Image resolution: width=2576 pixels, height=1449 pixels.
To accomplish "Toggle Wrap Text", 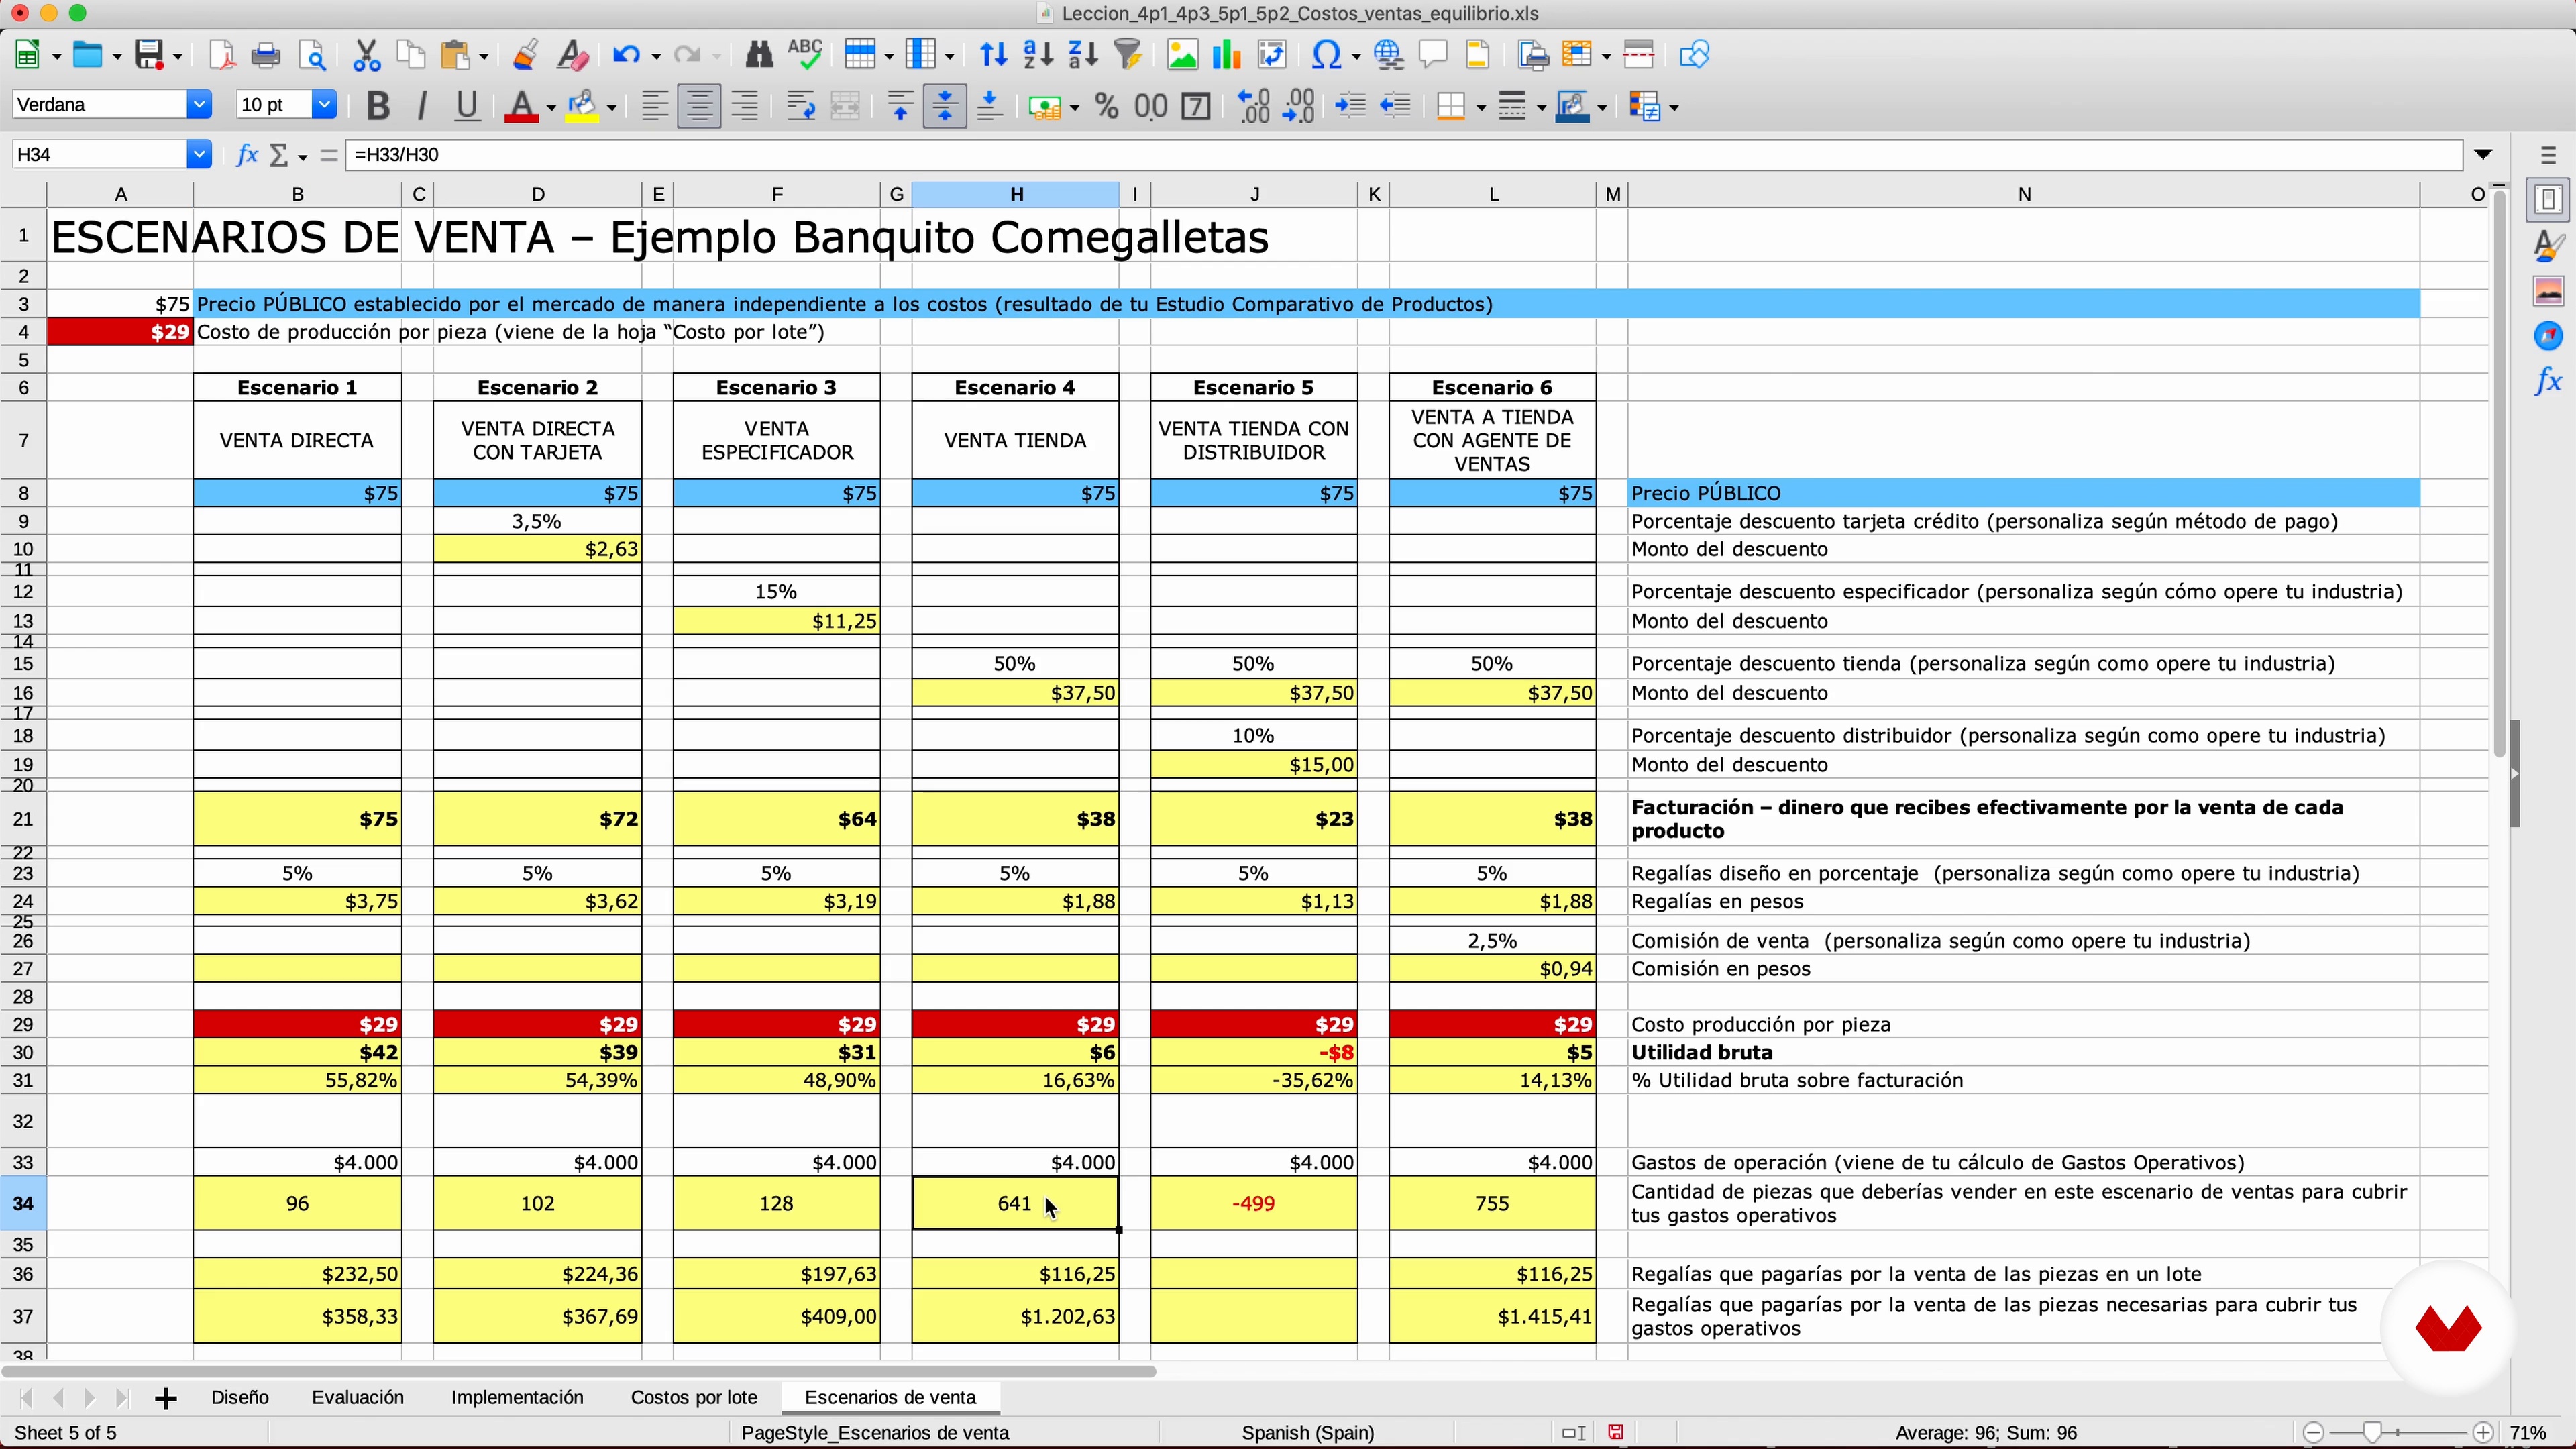I will pos(800,106).
